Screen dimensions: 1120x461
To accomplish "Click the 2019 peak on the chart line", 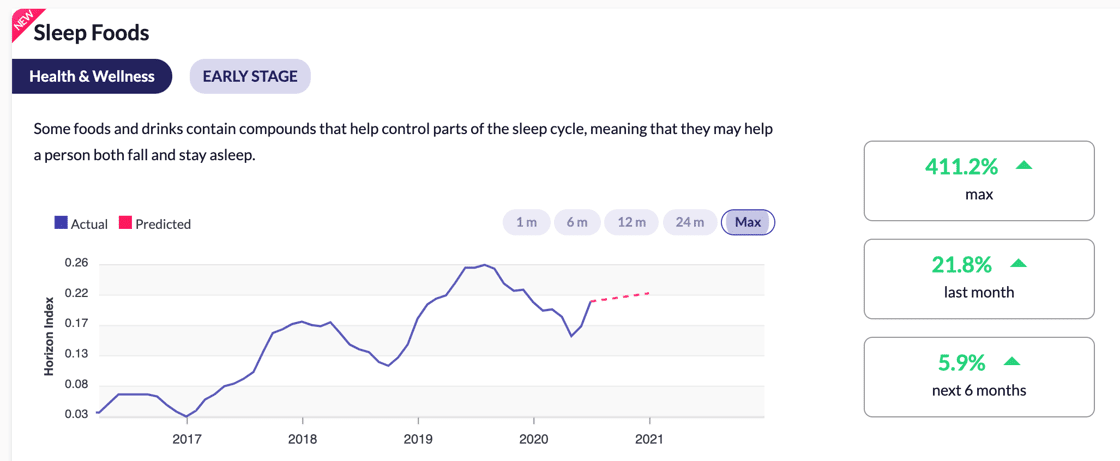I will pos(484,265).
